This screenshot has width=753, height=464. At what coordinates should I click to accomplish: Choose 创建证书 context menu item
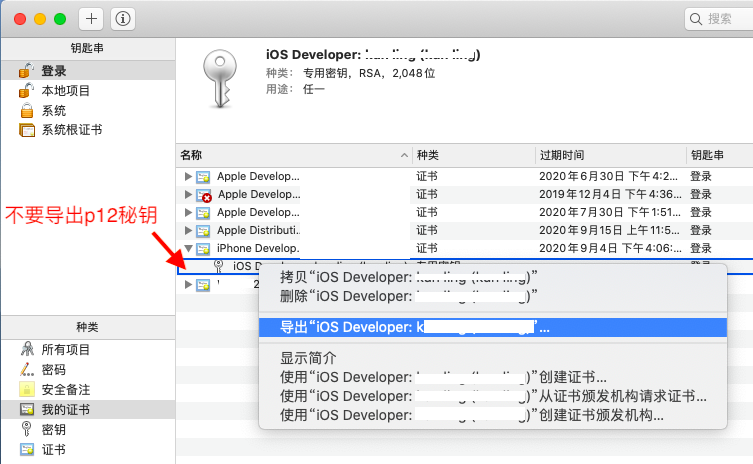click(493, 377)
